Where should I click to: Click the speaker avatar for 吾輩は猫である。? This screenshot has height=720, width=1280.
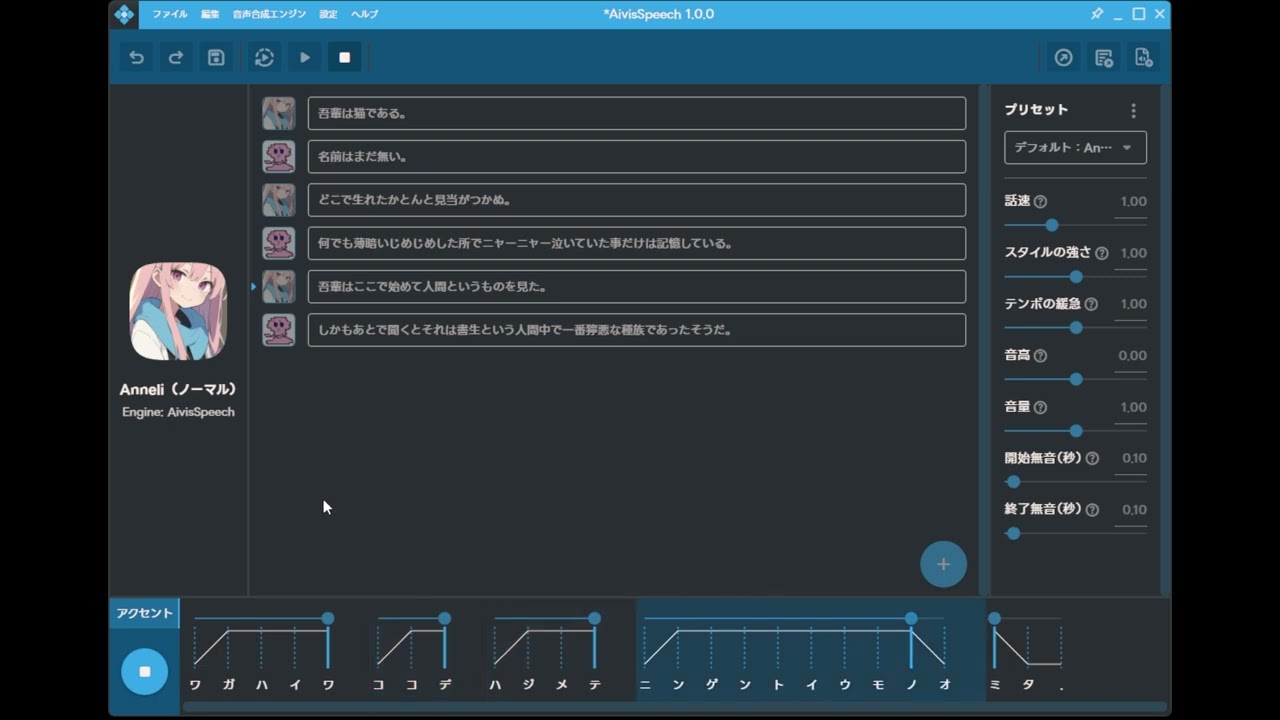coord(279,113)
